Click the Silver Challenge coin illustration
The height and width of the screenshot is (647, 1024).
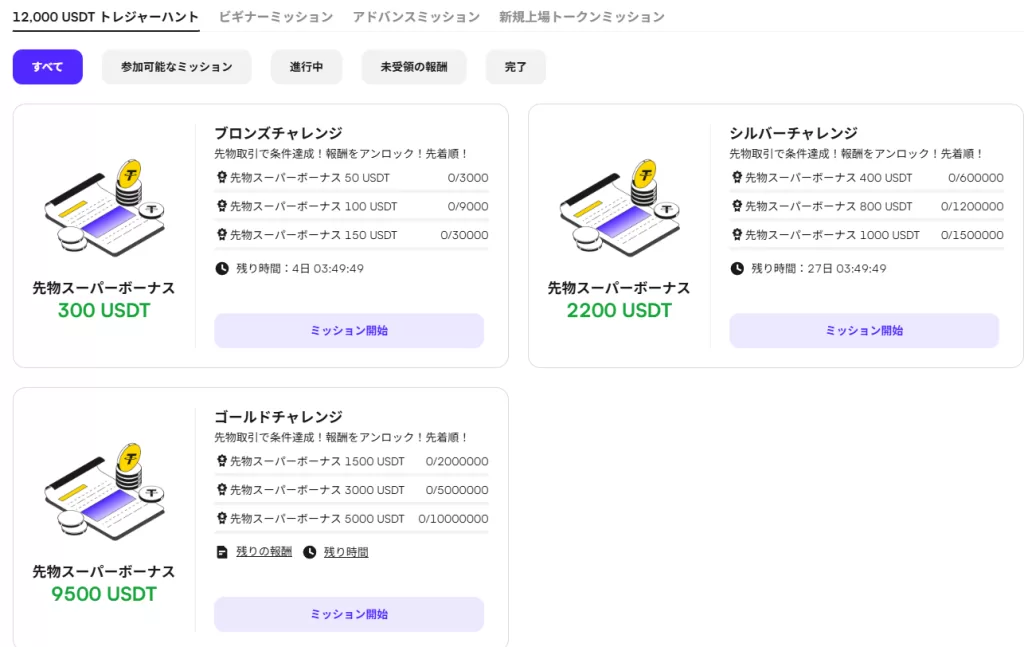[619, 208]
